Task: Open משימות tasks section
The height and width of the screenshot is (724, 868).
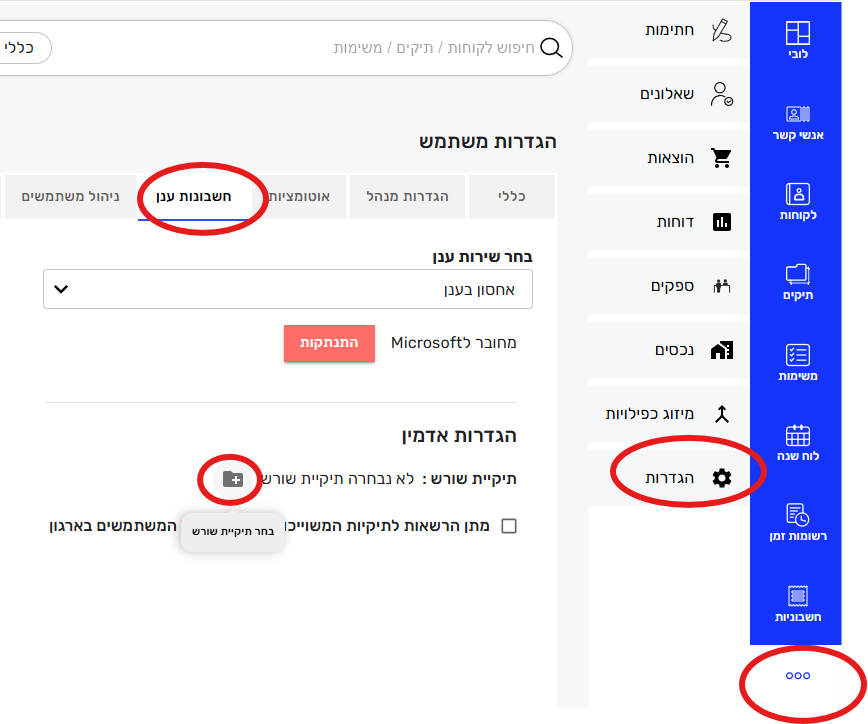Action: click(x=797, y=363)
